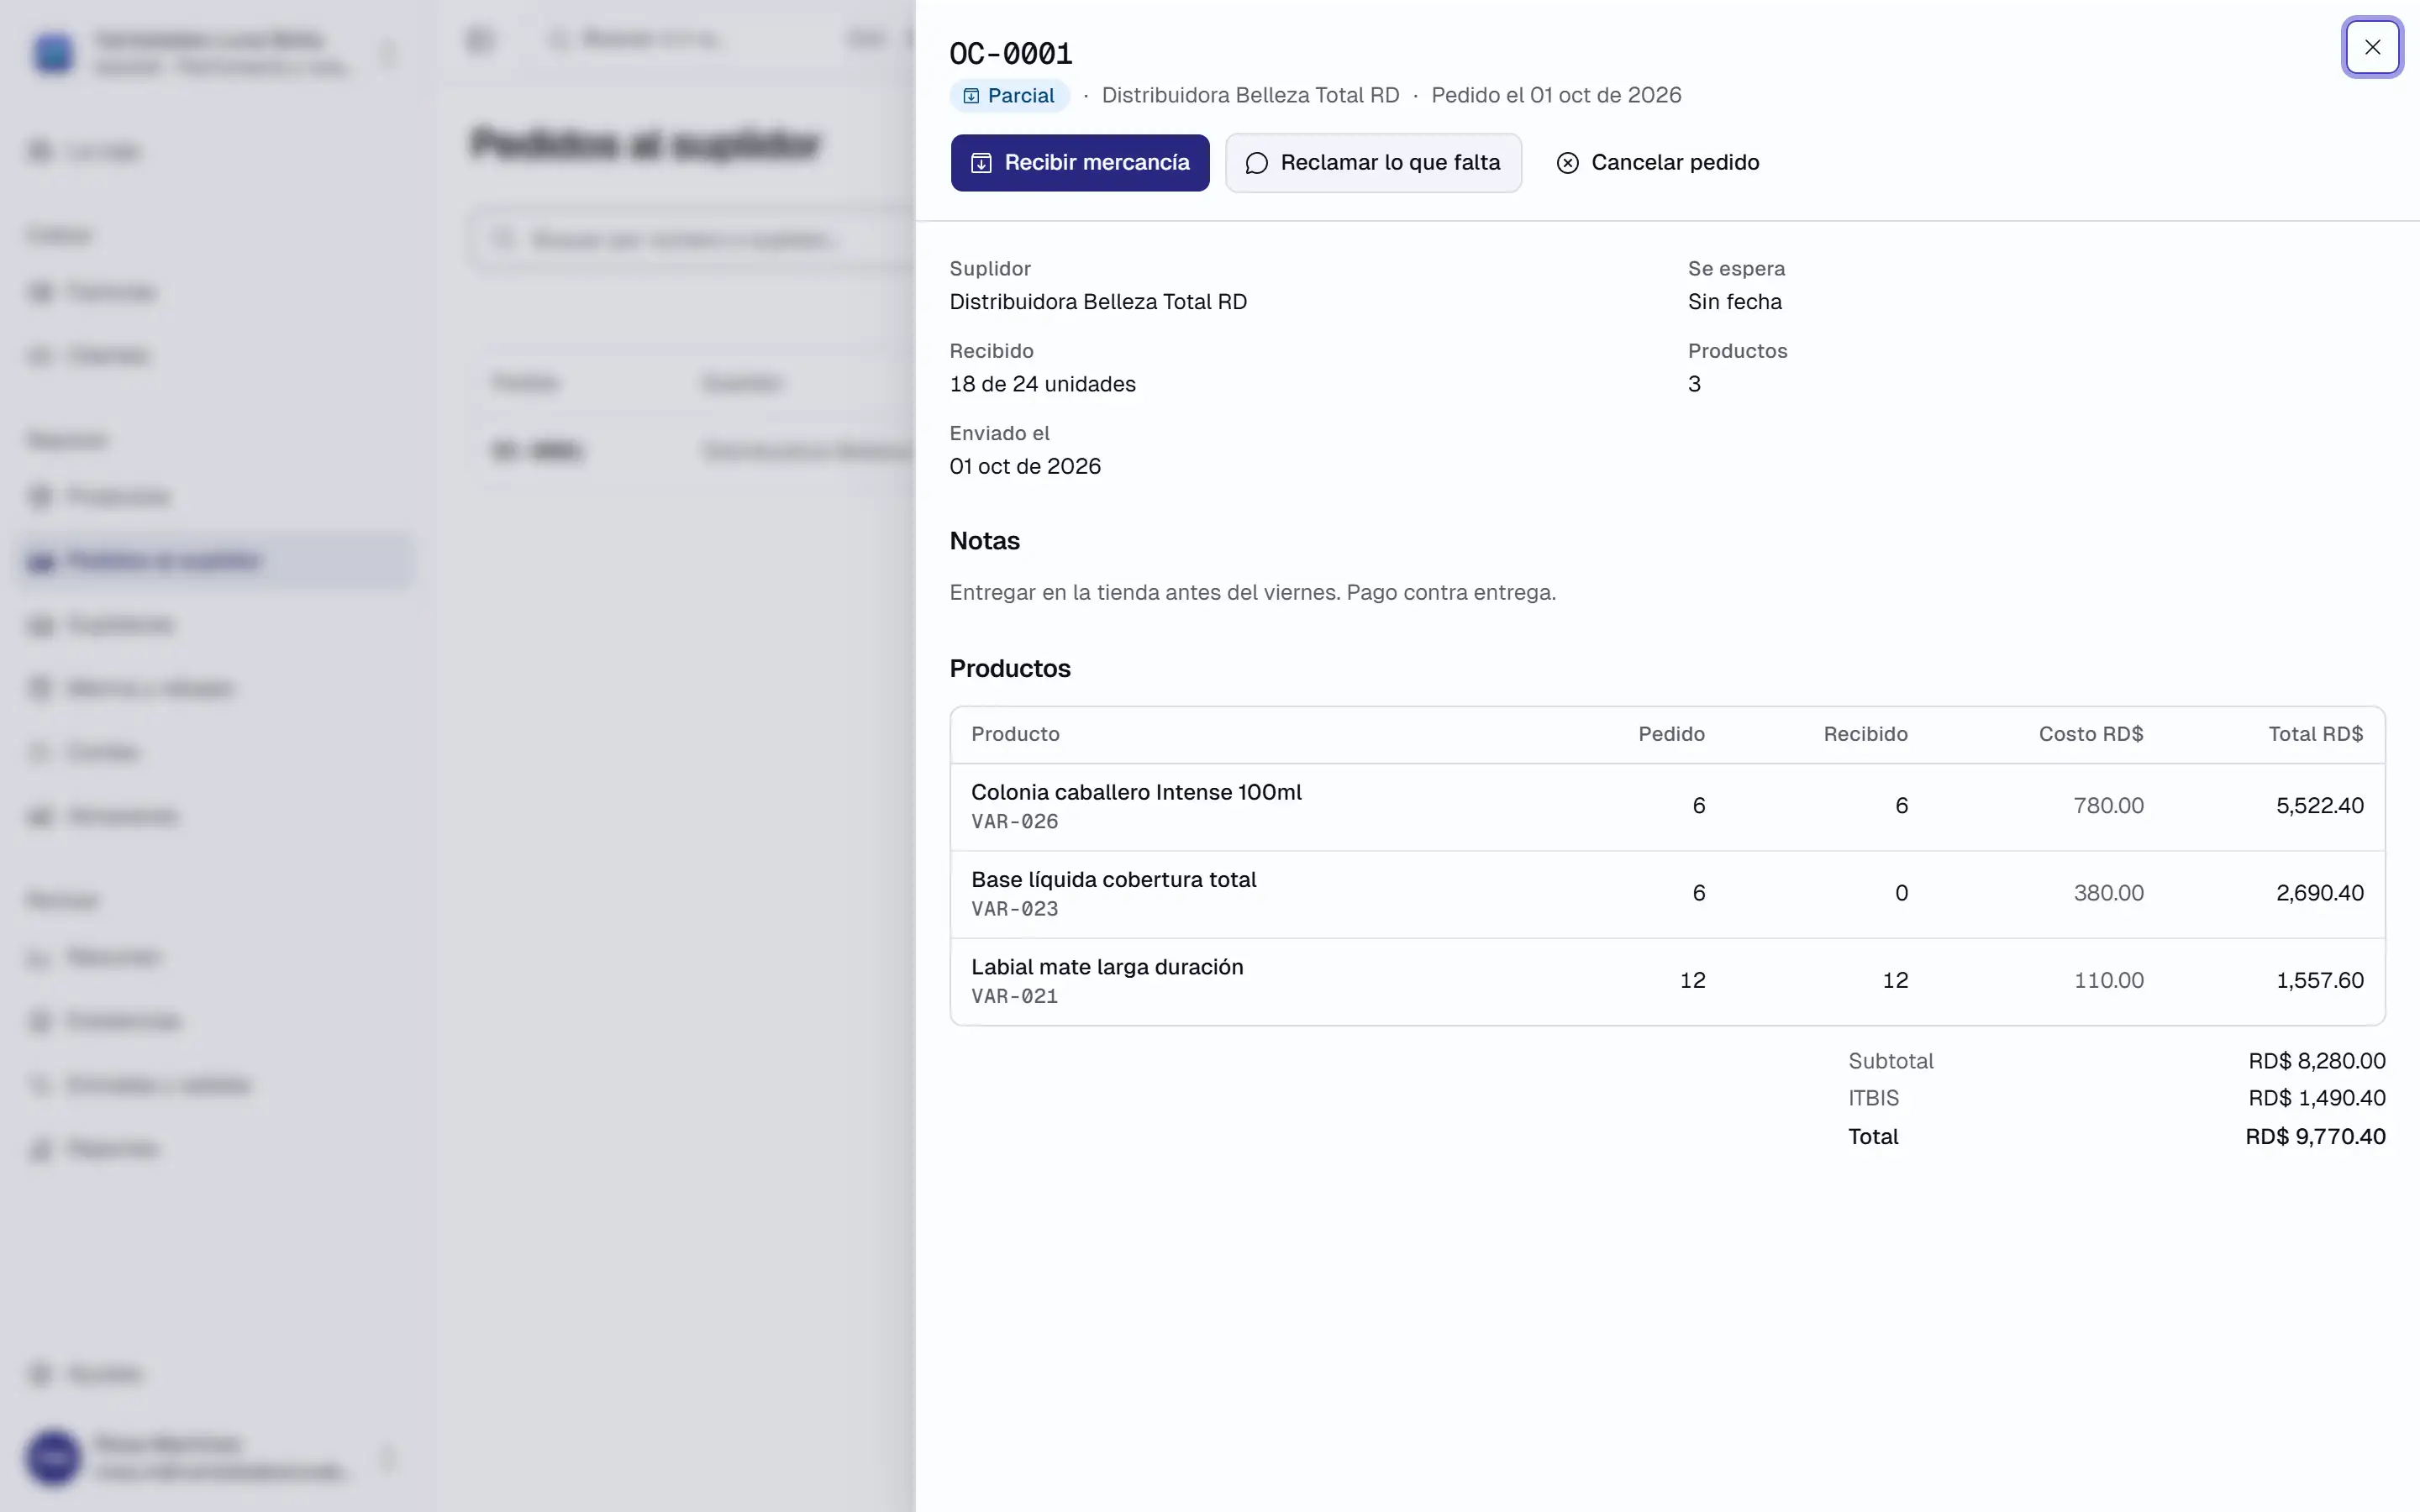This screenshot has width=2420, height=1512.
Task: Click the Producto column header
Action: pyautogui.click(x=1015, y=734)
